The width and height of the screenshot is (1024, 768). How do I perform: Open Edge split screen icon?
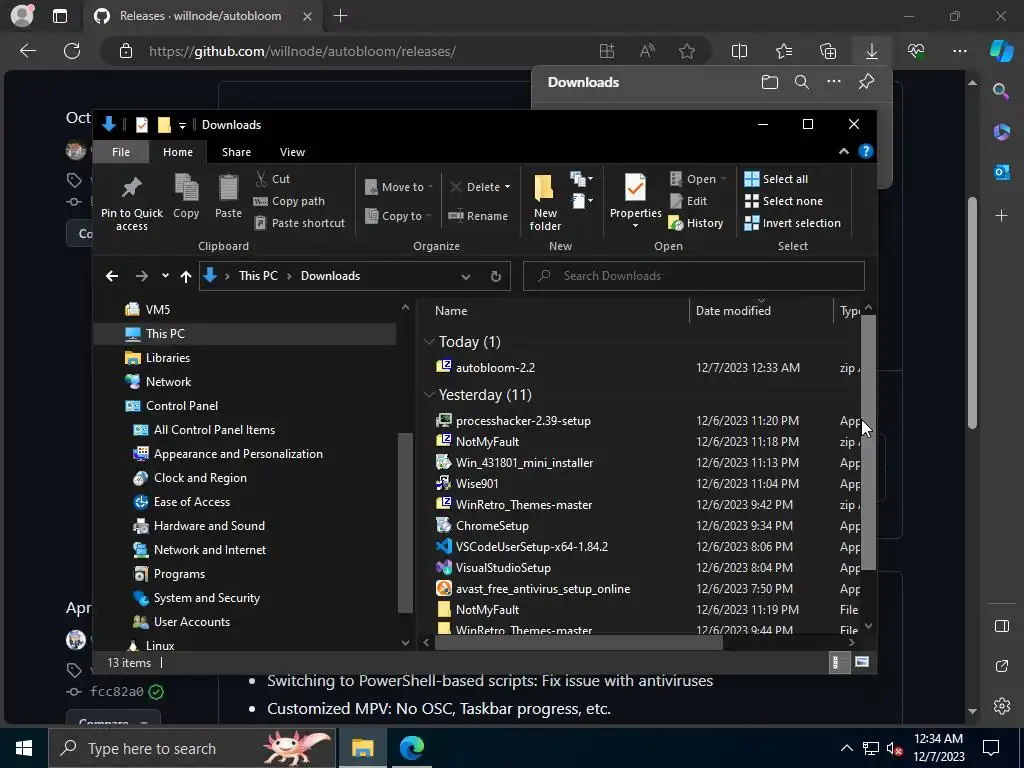(x=739, y=51)
